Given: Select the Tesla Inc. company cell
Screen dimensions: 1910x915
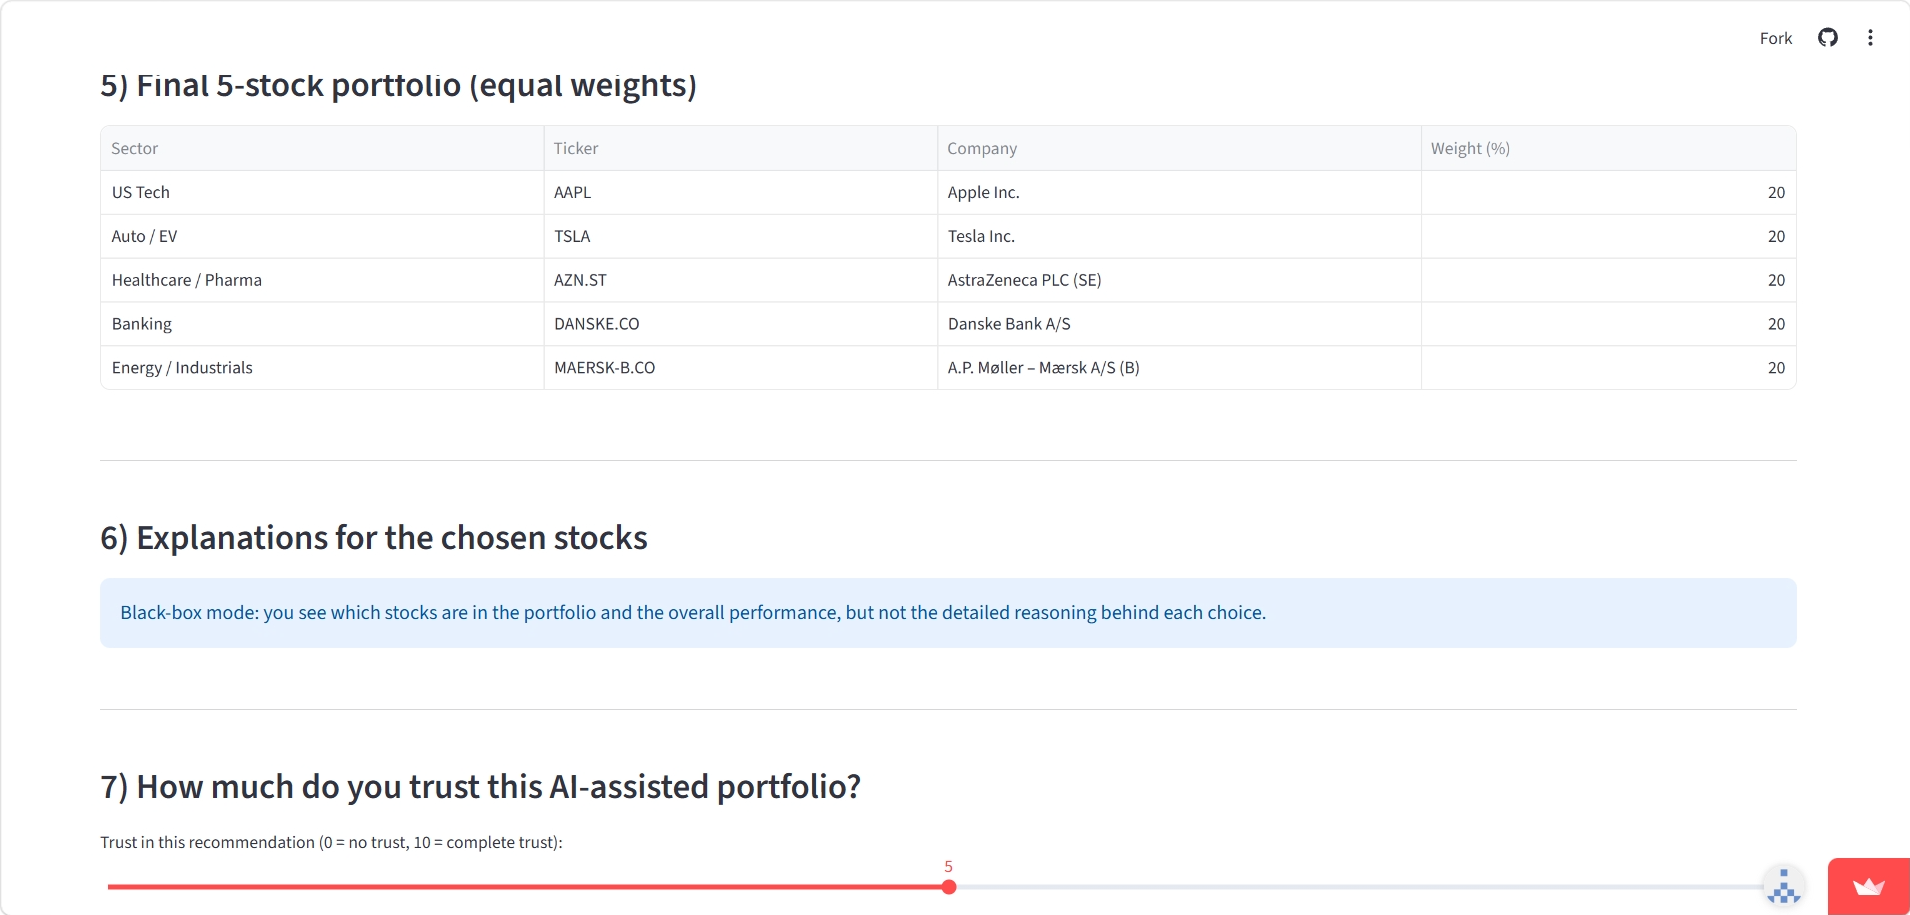Looking at the screenshot, I should pyautogui.click(x=1179, y=236).
